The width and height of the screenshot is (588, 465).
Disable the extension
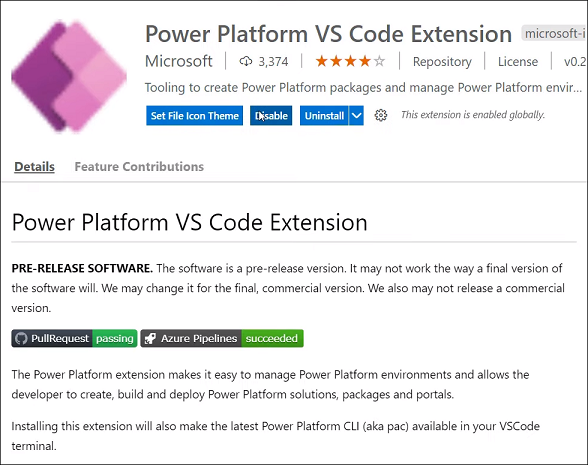[x=271, y=116]
